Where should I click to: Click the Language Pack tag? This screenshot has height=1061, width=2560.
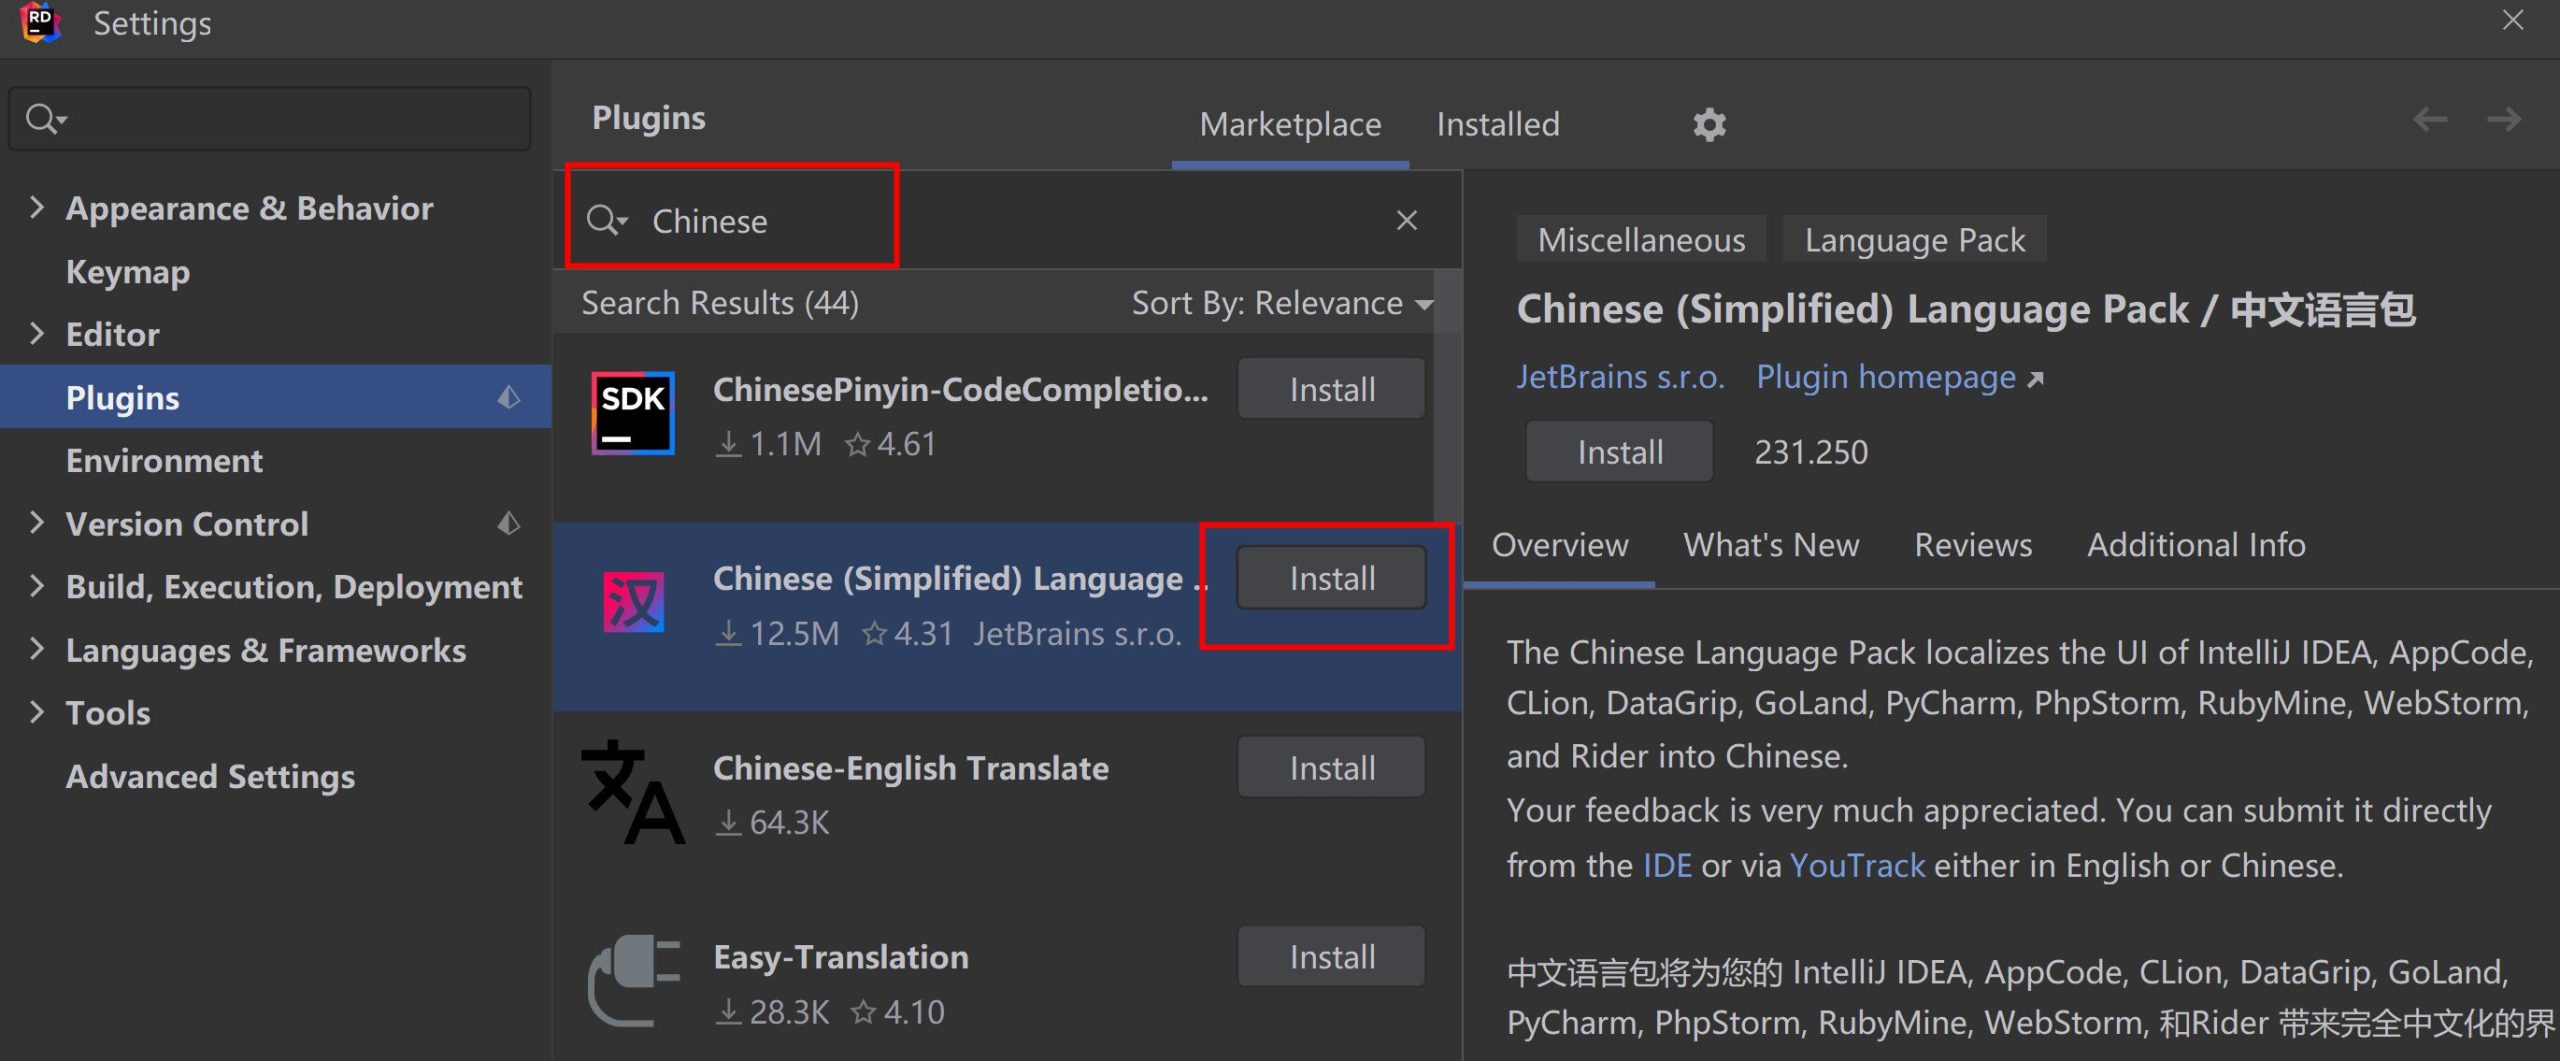(x=1914, y=240)
